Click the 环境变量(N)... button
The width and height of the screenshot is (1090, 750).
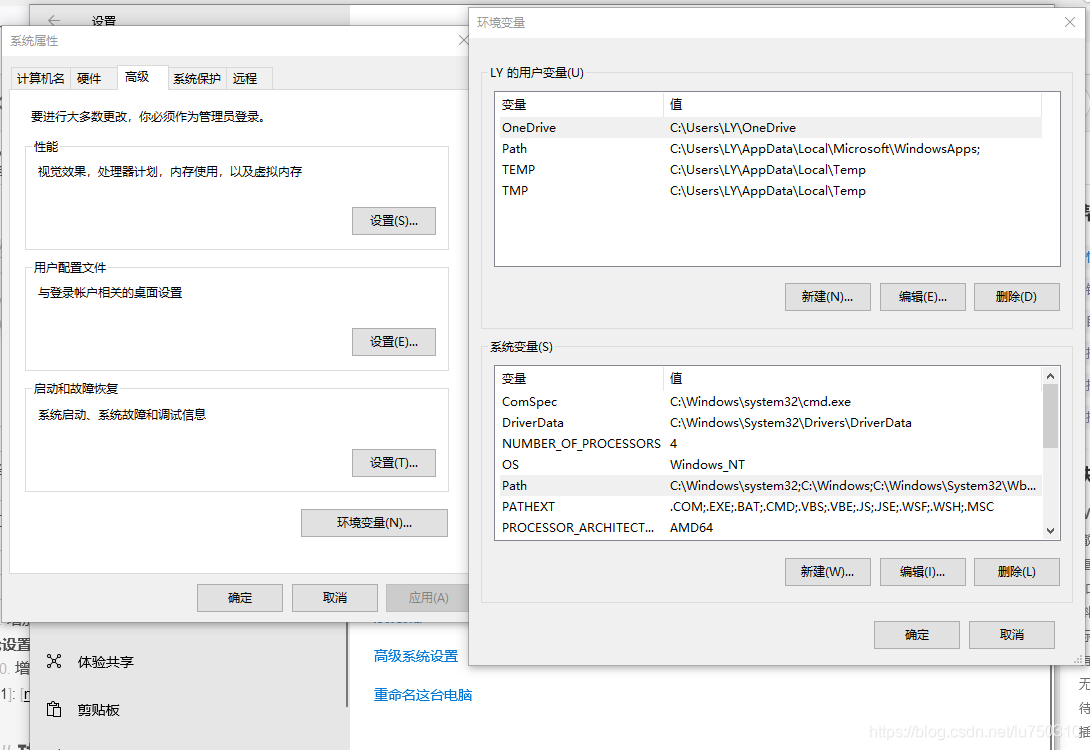(374, 523)
